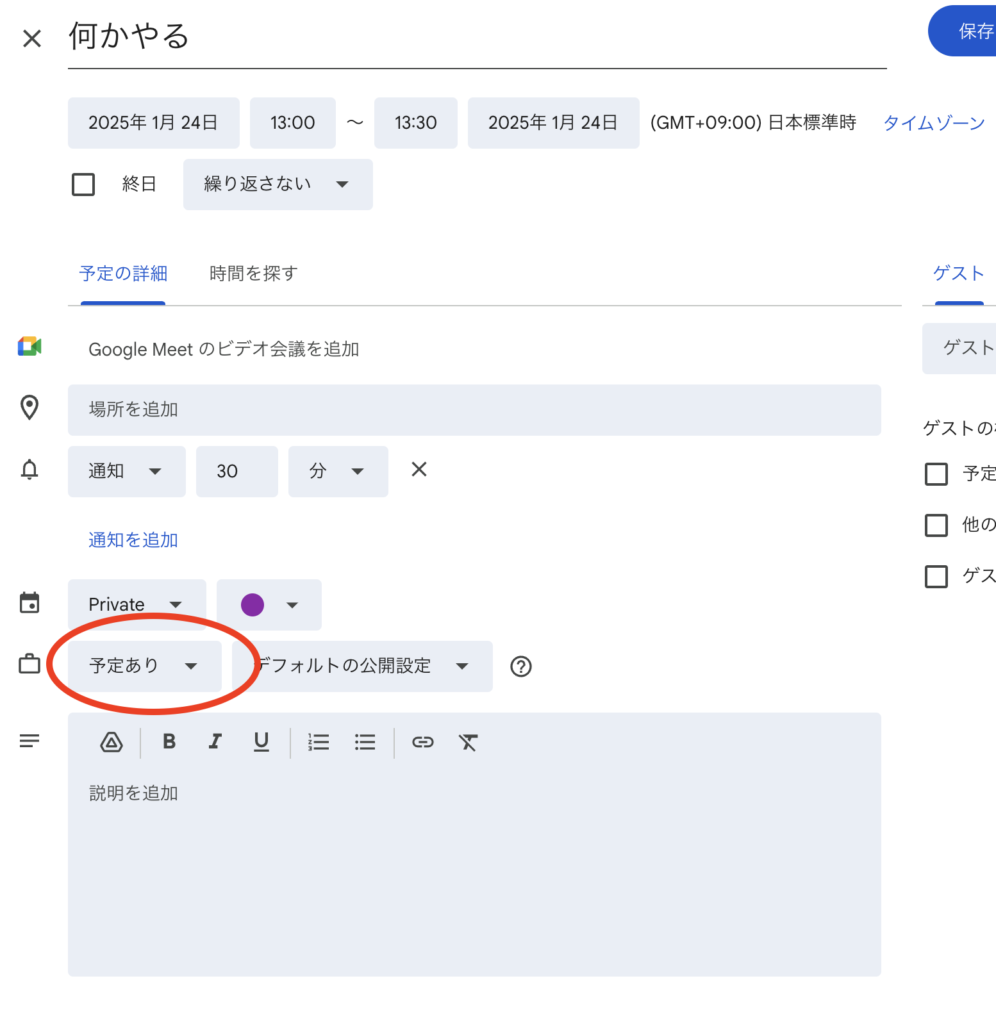996x1024 pixels.
Task: Remove the 30 分 notification
Action: pos(419,469)
